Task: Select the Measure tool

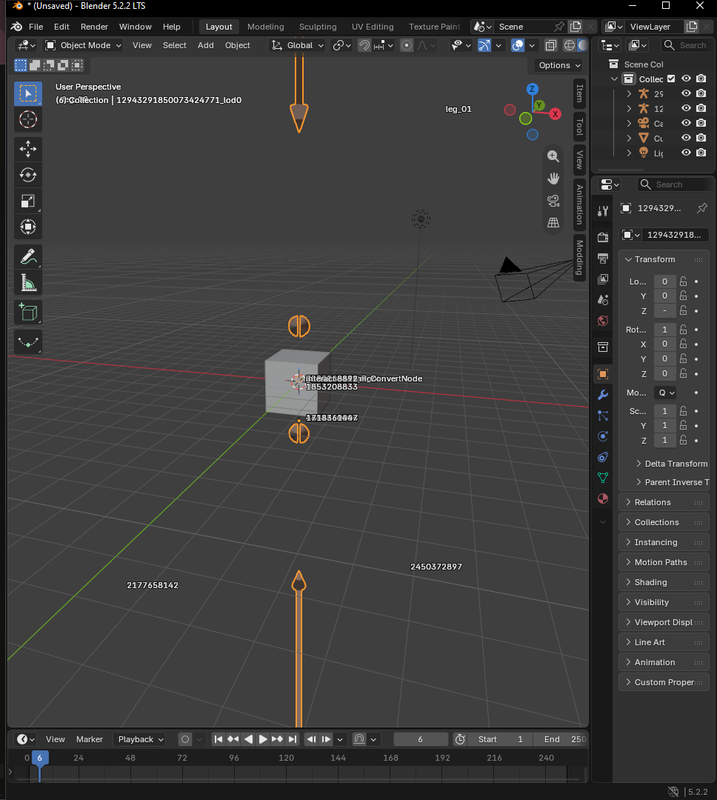Action: (28, 283)
